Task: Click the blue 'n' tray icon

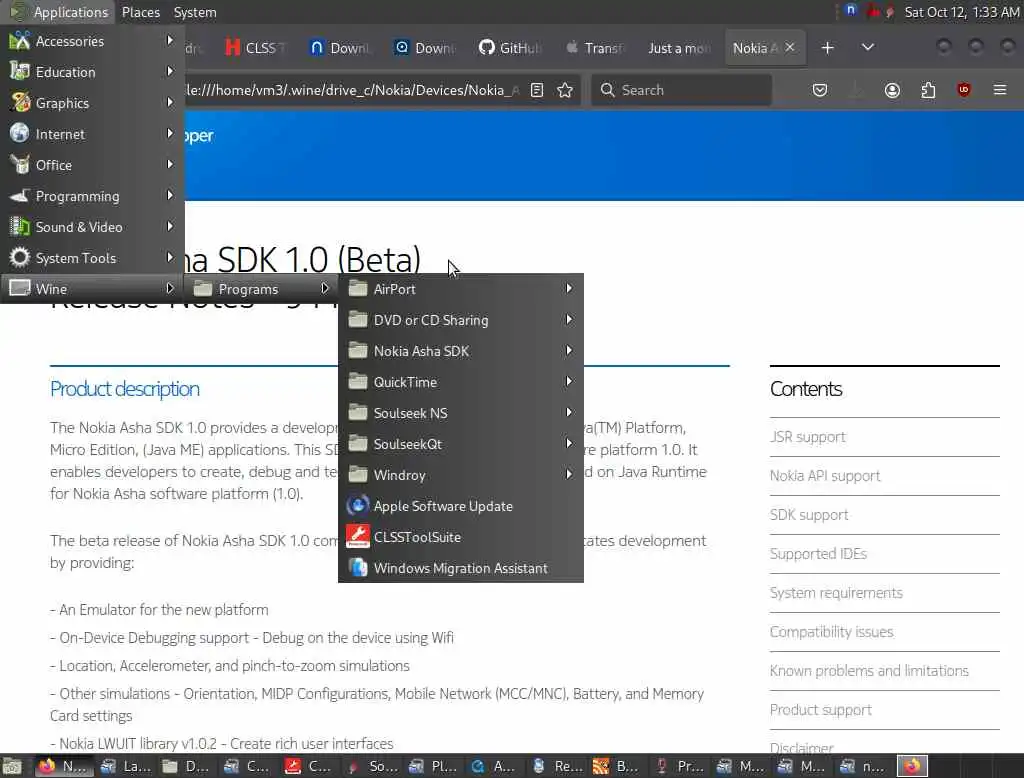Action: 850,10
